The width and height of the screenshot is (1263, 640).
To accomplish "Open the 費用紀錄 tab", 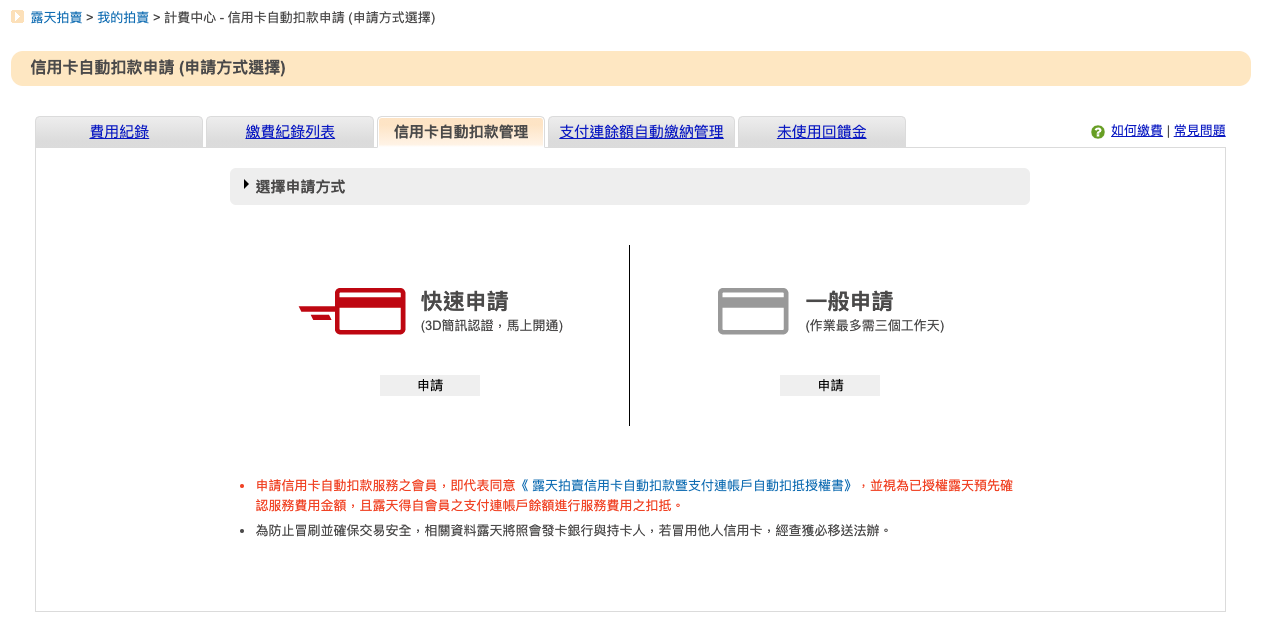I will [119, 132].
